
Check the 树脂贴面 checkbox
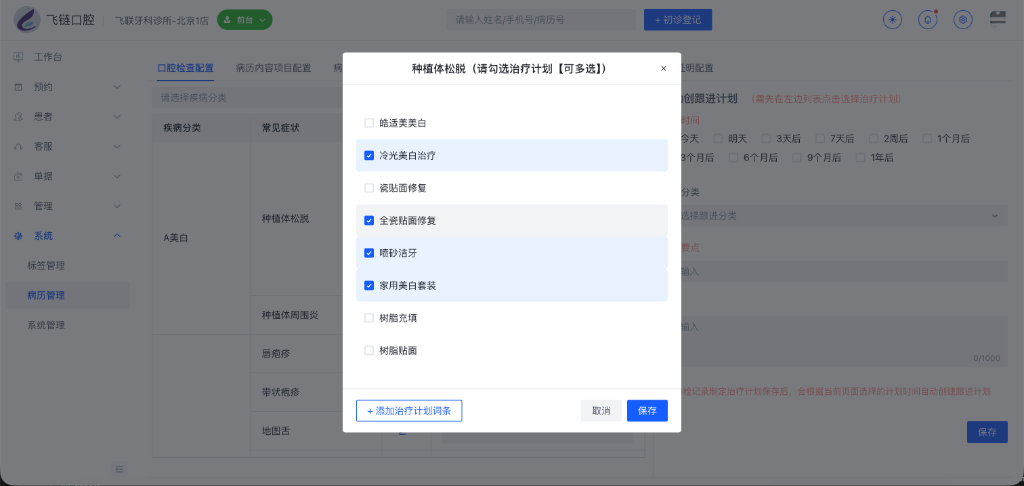tap(369, 351)
